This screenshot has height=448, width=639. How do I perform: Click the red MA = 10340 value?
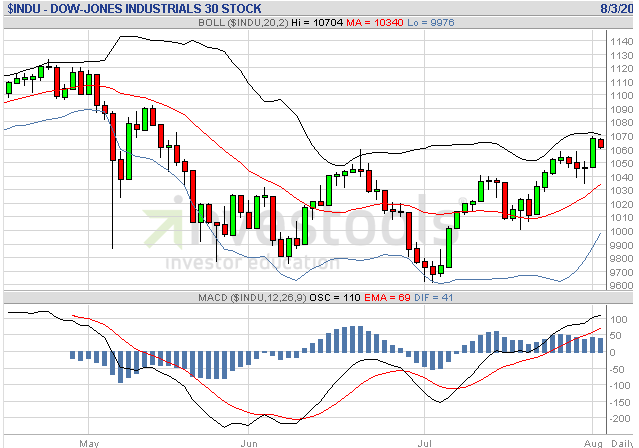[375, 22]
